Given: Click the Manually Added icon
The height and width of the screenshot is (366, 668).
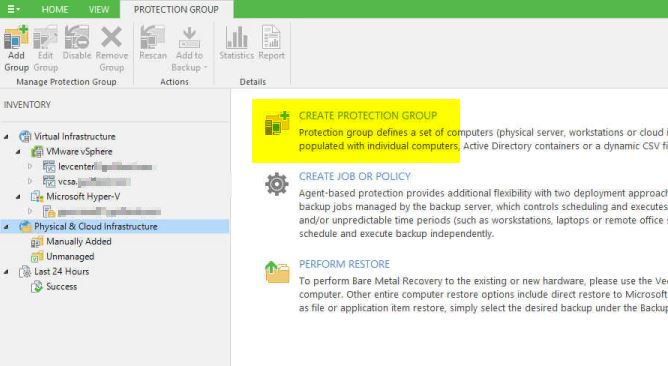Looking at the screenshot, I should tap(37, 242).
